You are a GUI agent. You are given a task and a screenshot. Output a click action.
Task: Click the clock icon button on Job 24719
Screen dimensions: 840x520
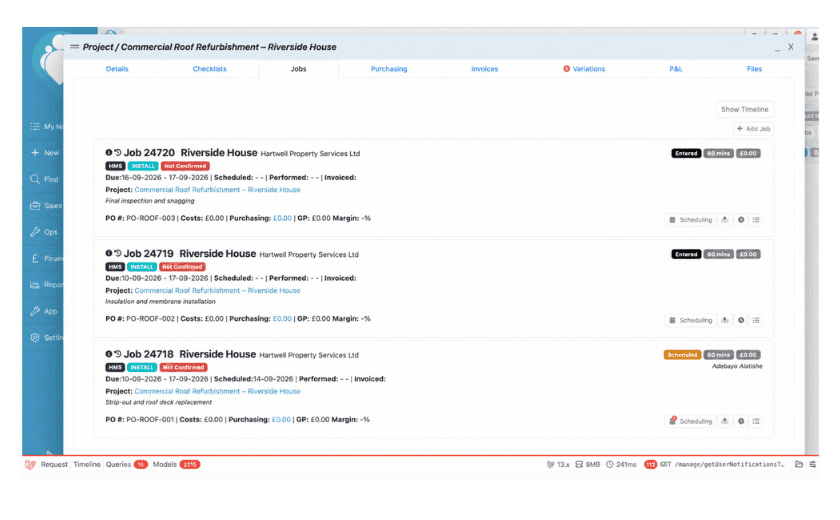click(741, 320)
